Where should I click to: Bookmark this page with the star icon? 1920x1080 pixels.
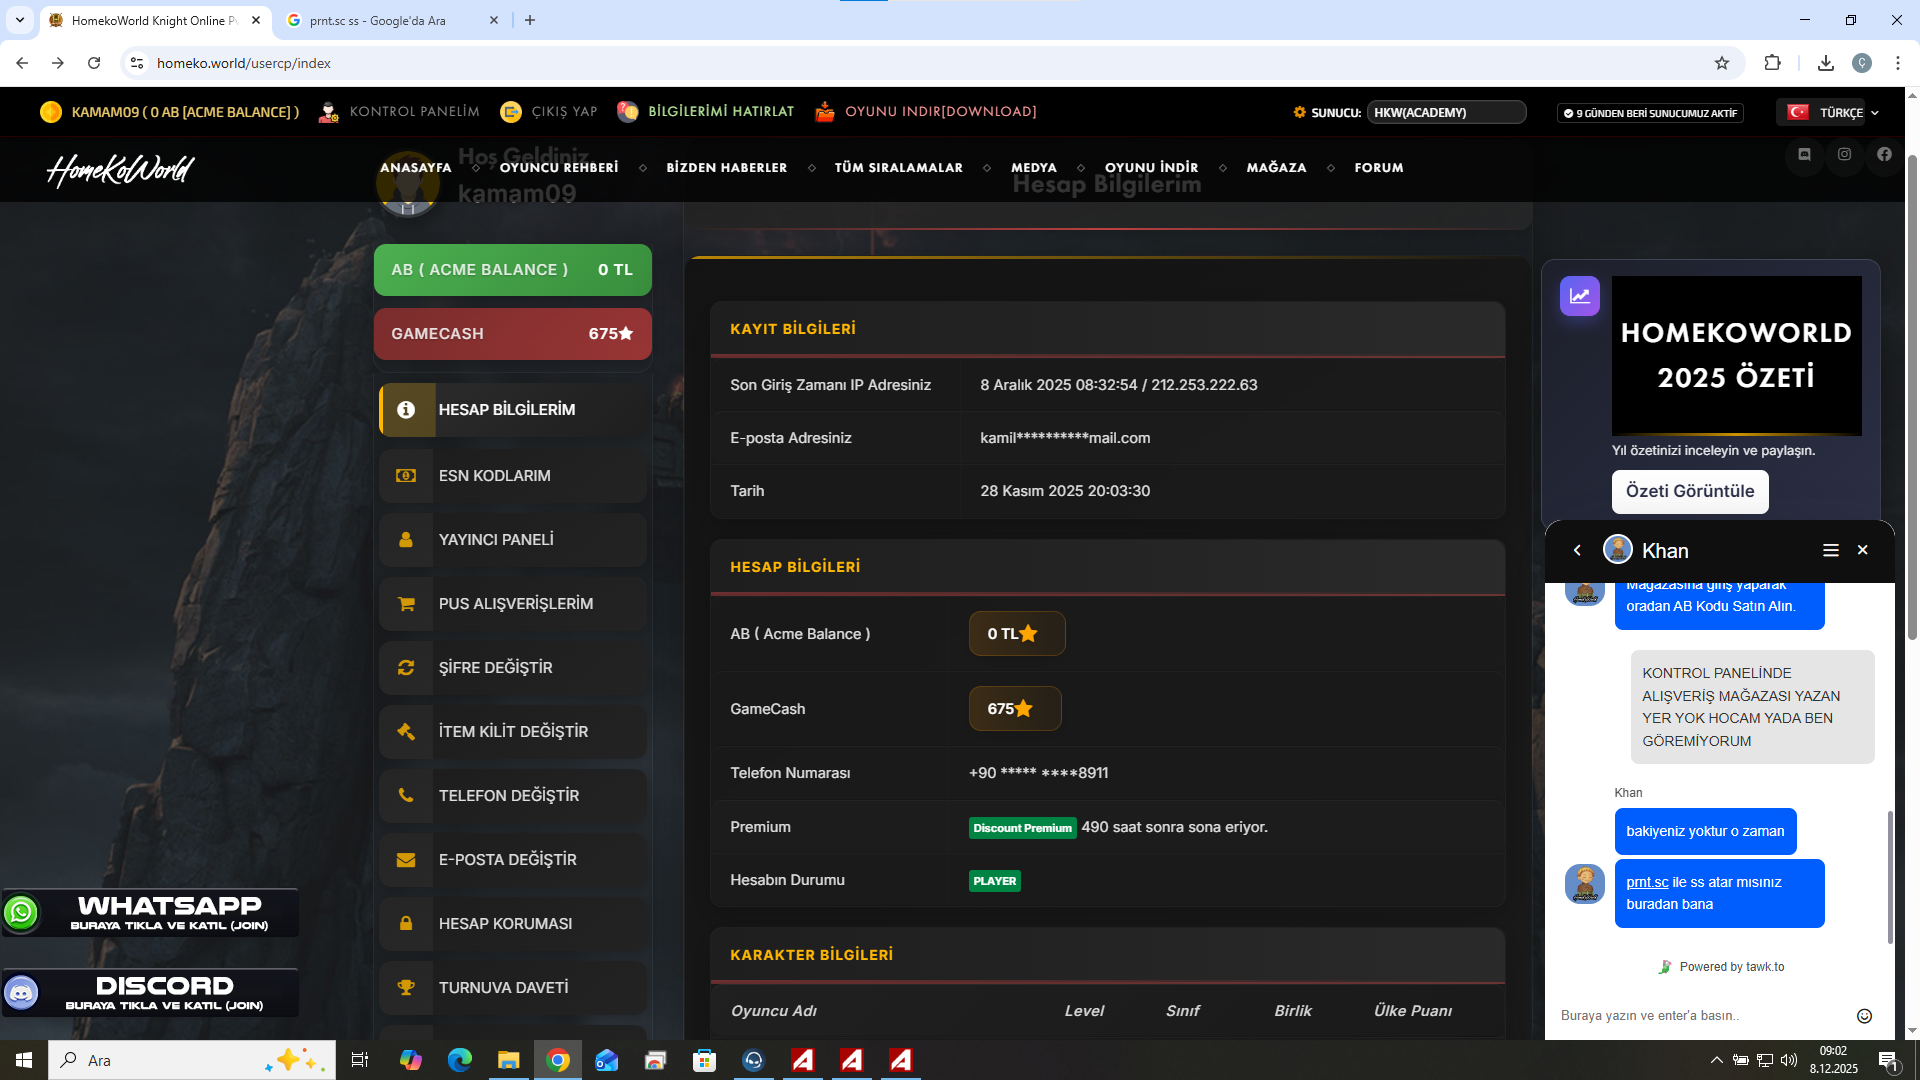tap(1722, 63)
